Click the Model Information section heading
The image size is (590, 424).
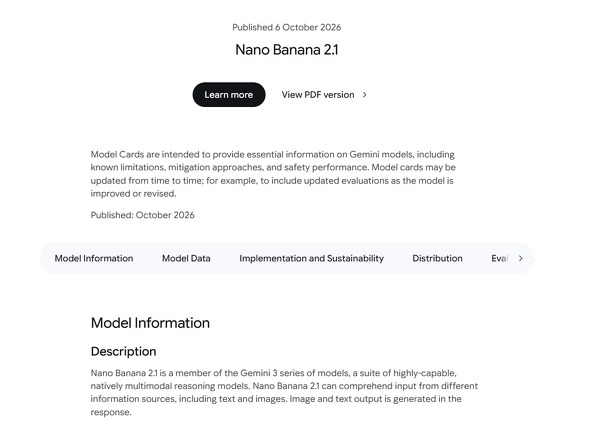[150, 323]
